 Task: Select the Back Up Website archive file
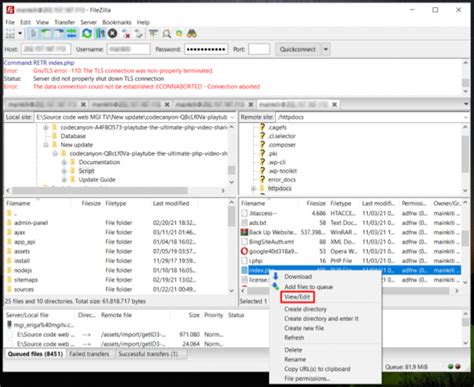(272, 232)
